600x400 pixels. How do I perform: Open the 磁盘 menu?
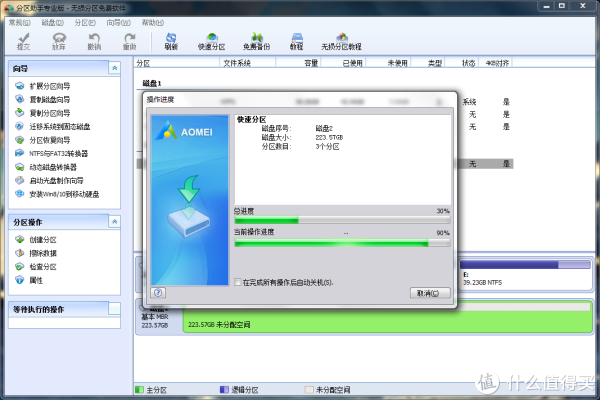coord(53,23)
